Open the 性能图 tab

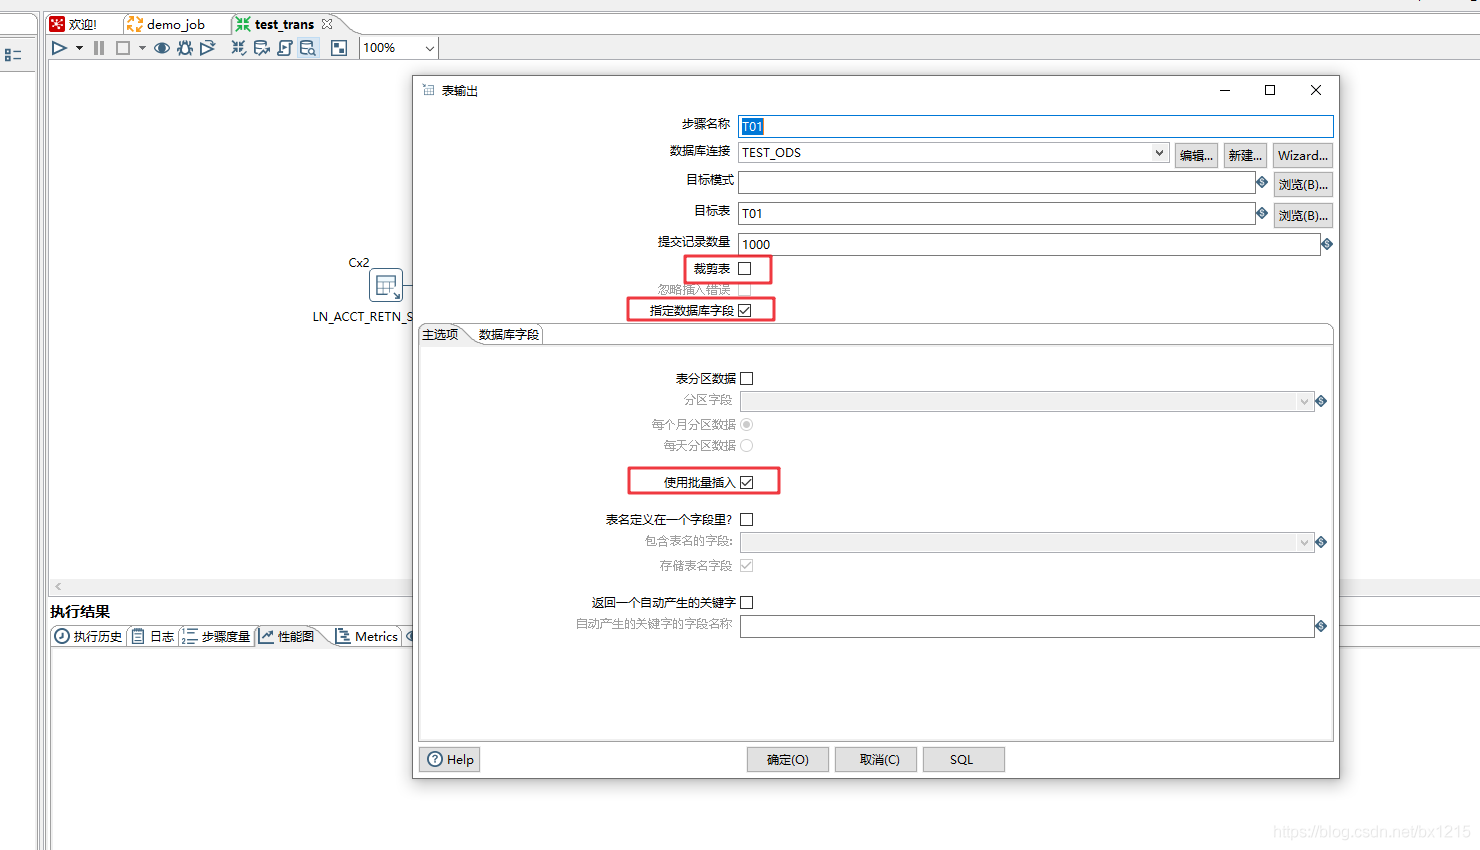click(287, 636)
